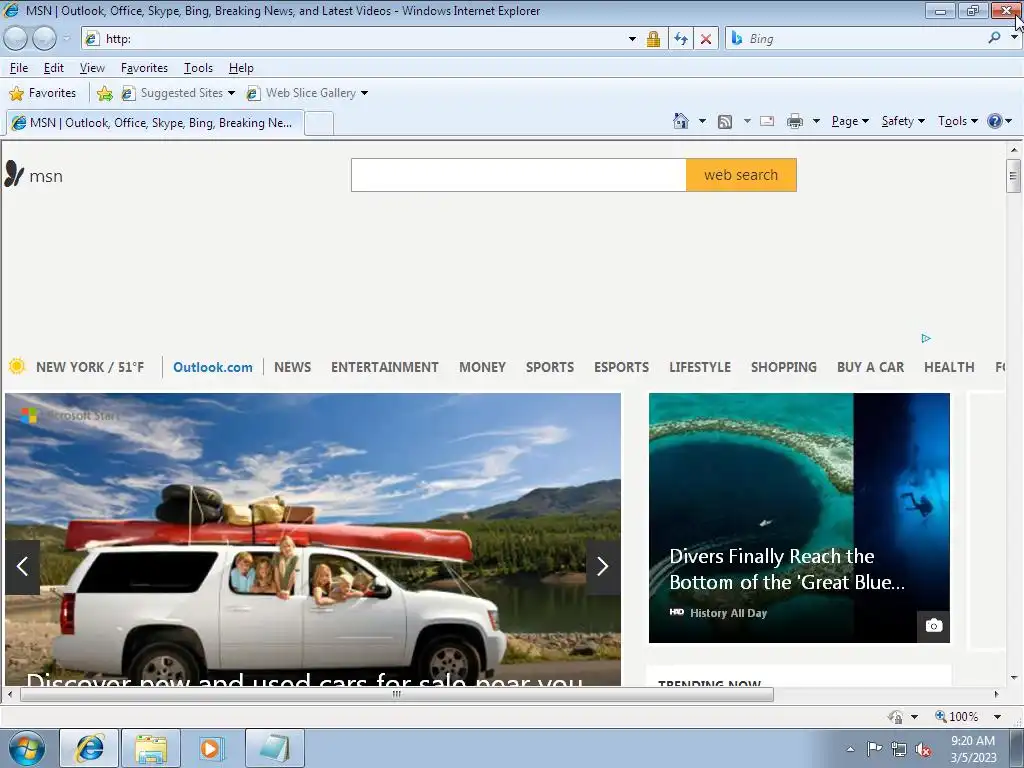This screenshot has width=1024, height=768.
Task: Open the Page command menu
Action: click(x=850, y=121)
